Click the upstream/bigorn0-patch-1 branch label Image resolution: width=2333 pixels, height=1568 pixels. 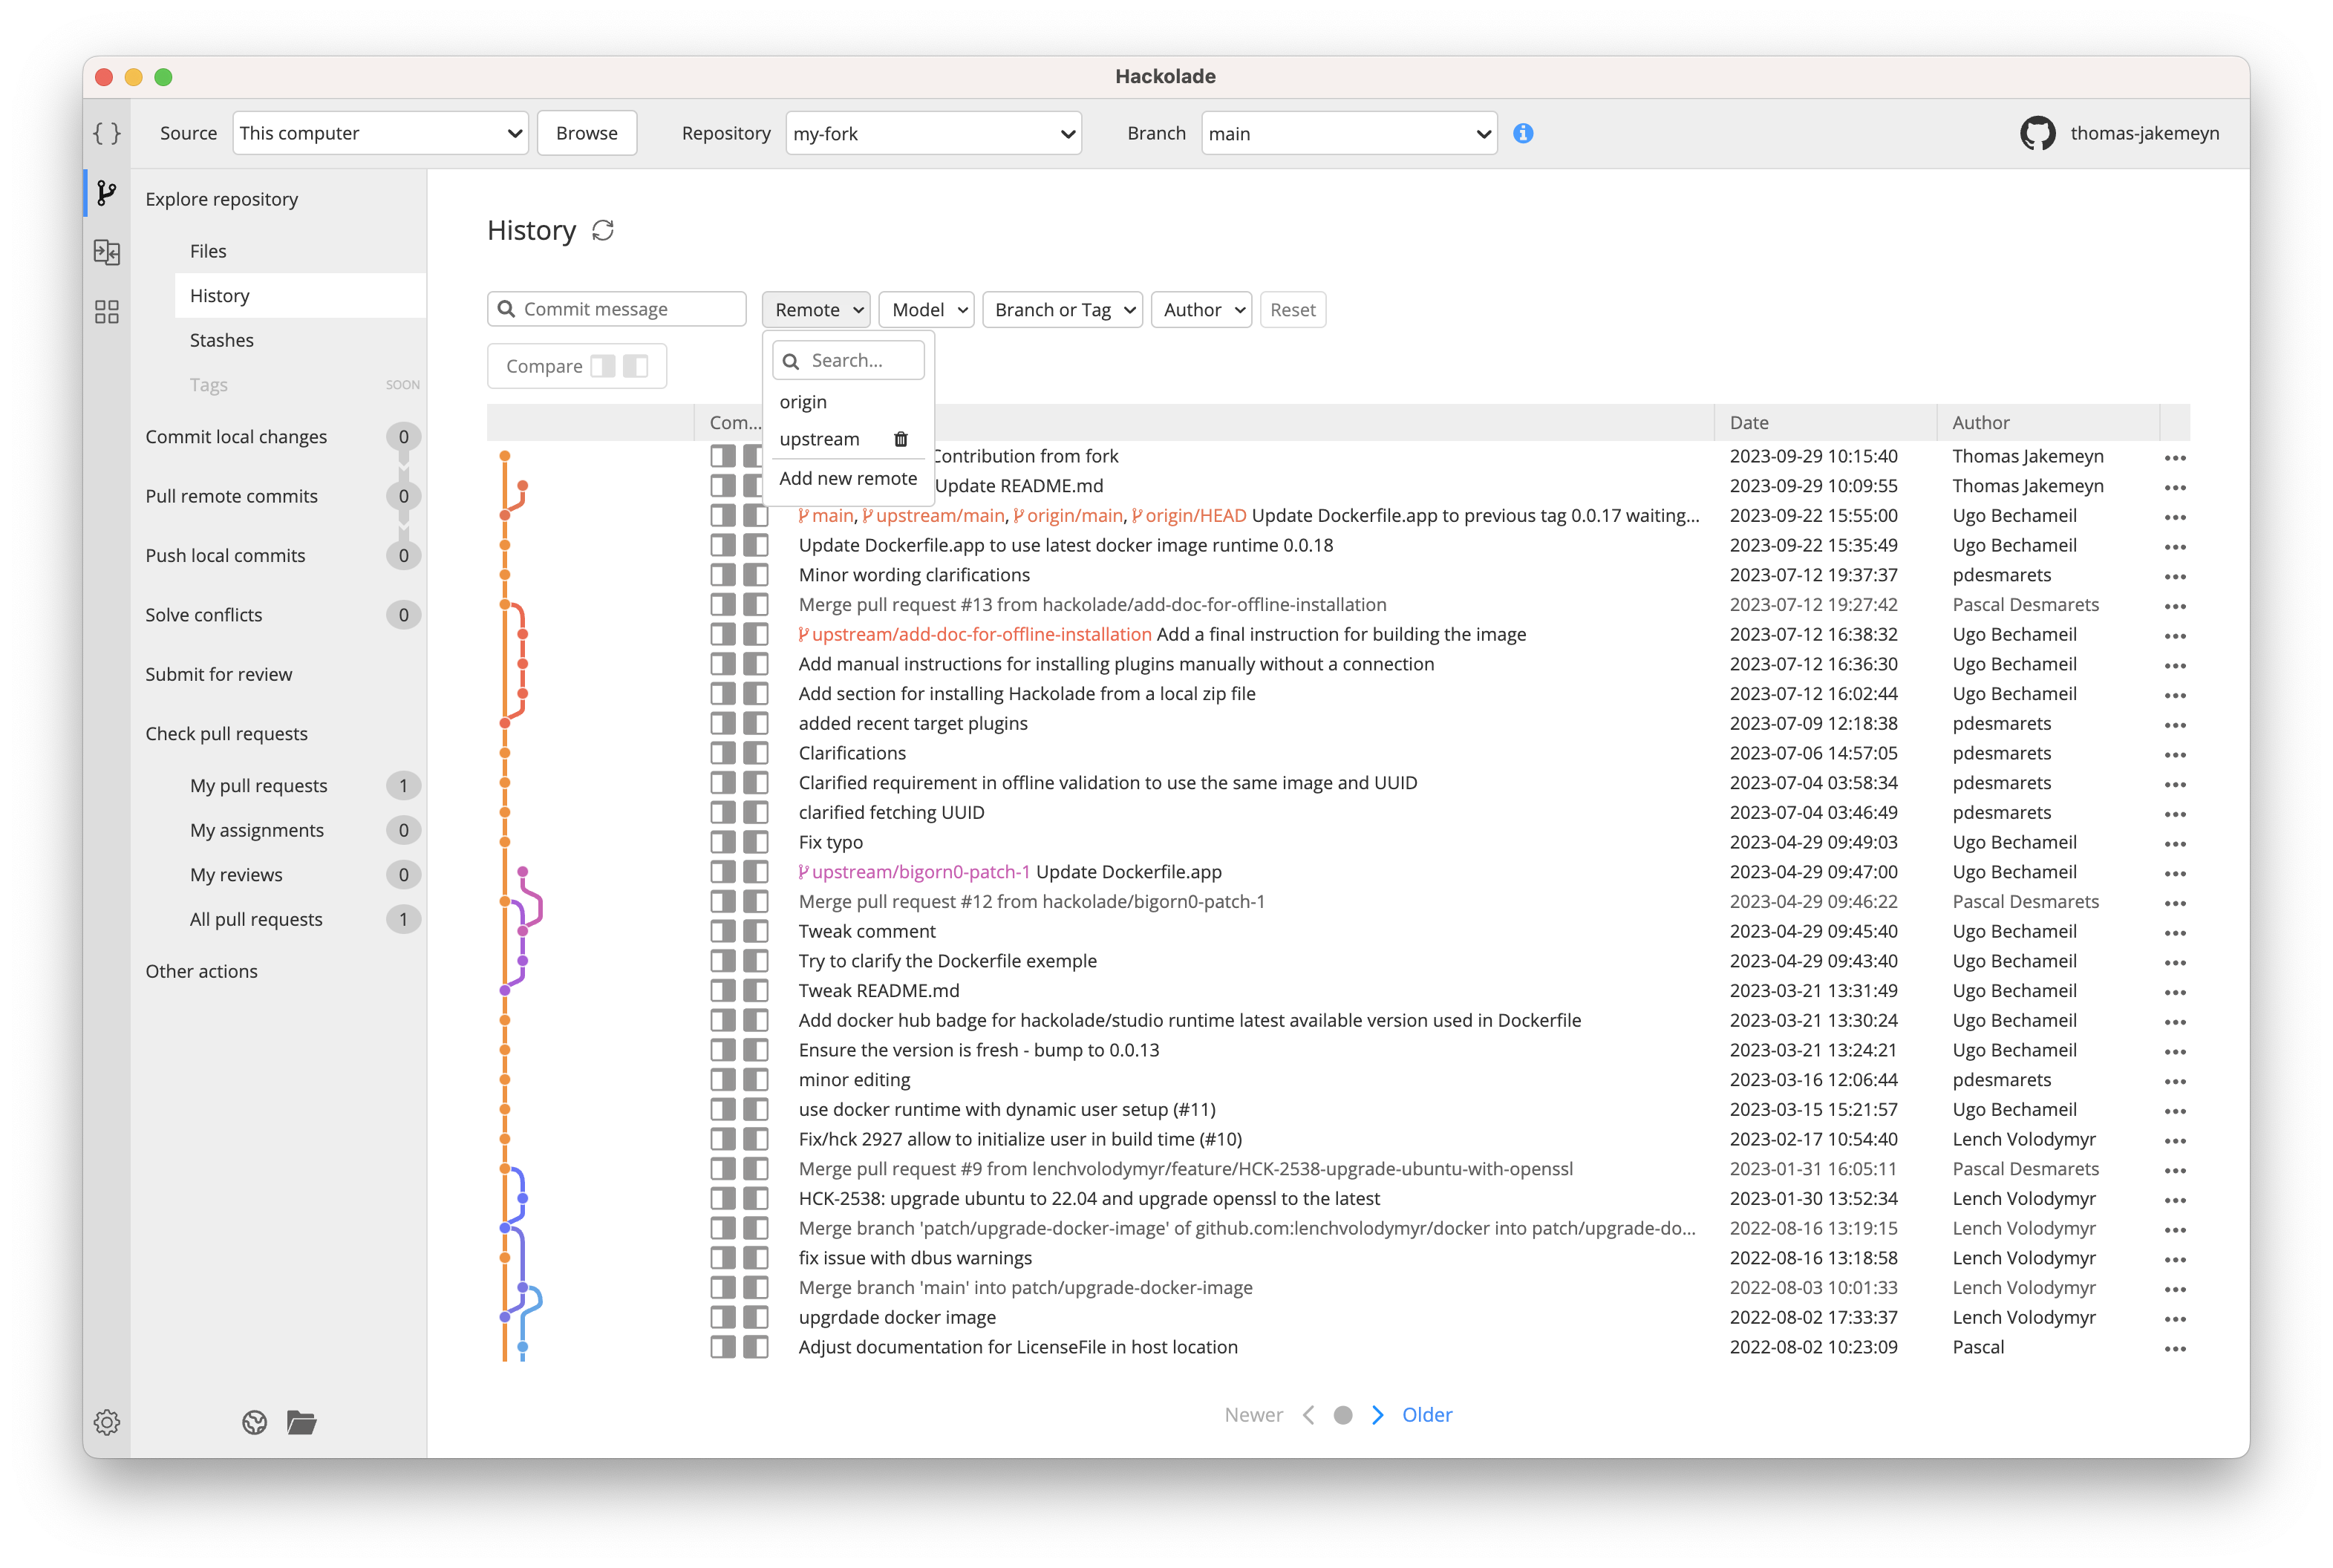coord(915,872)
